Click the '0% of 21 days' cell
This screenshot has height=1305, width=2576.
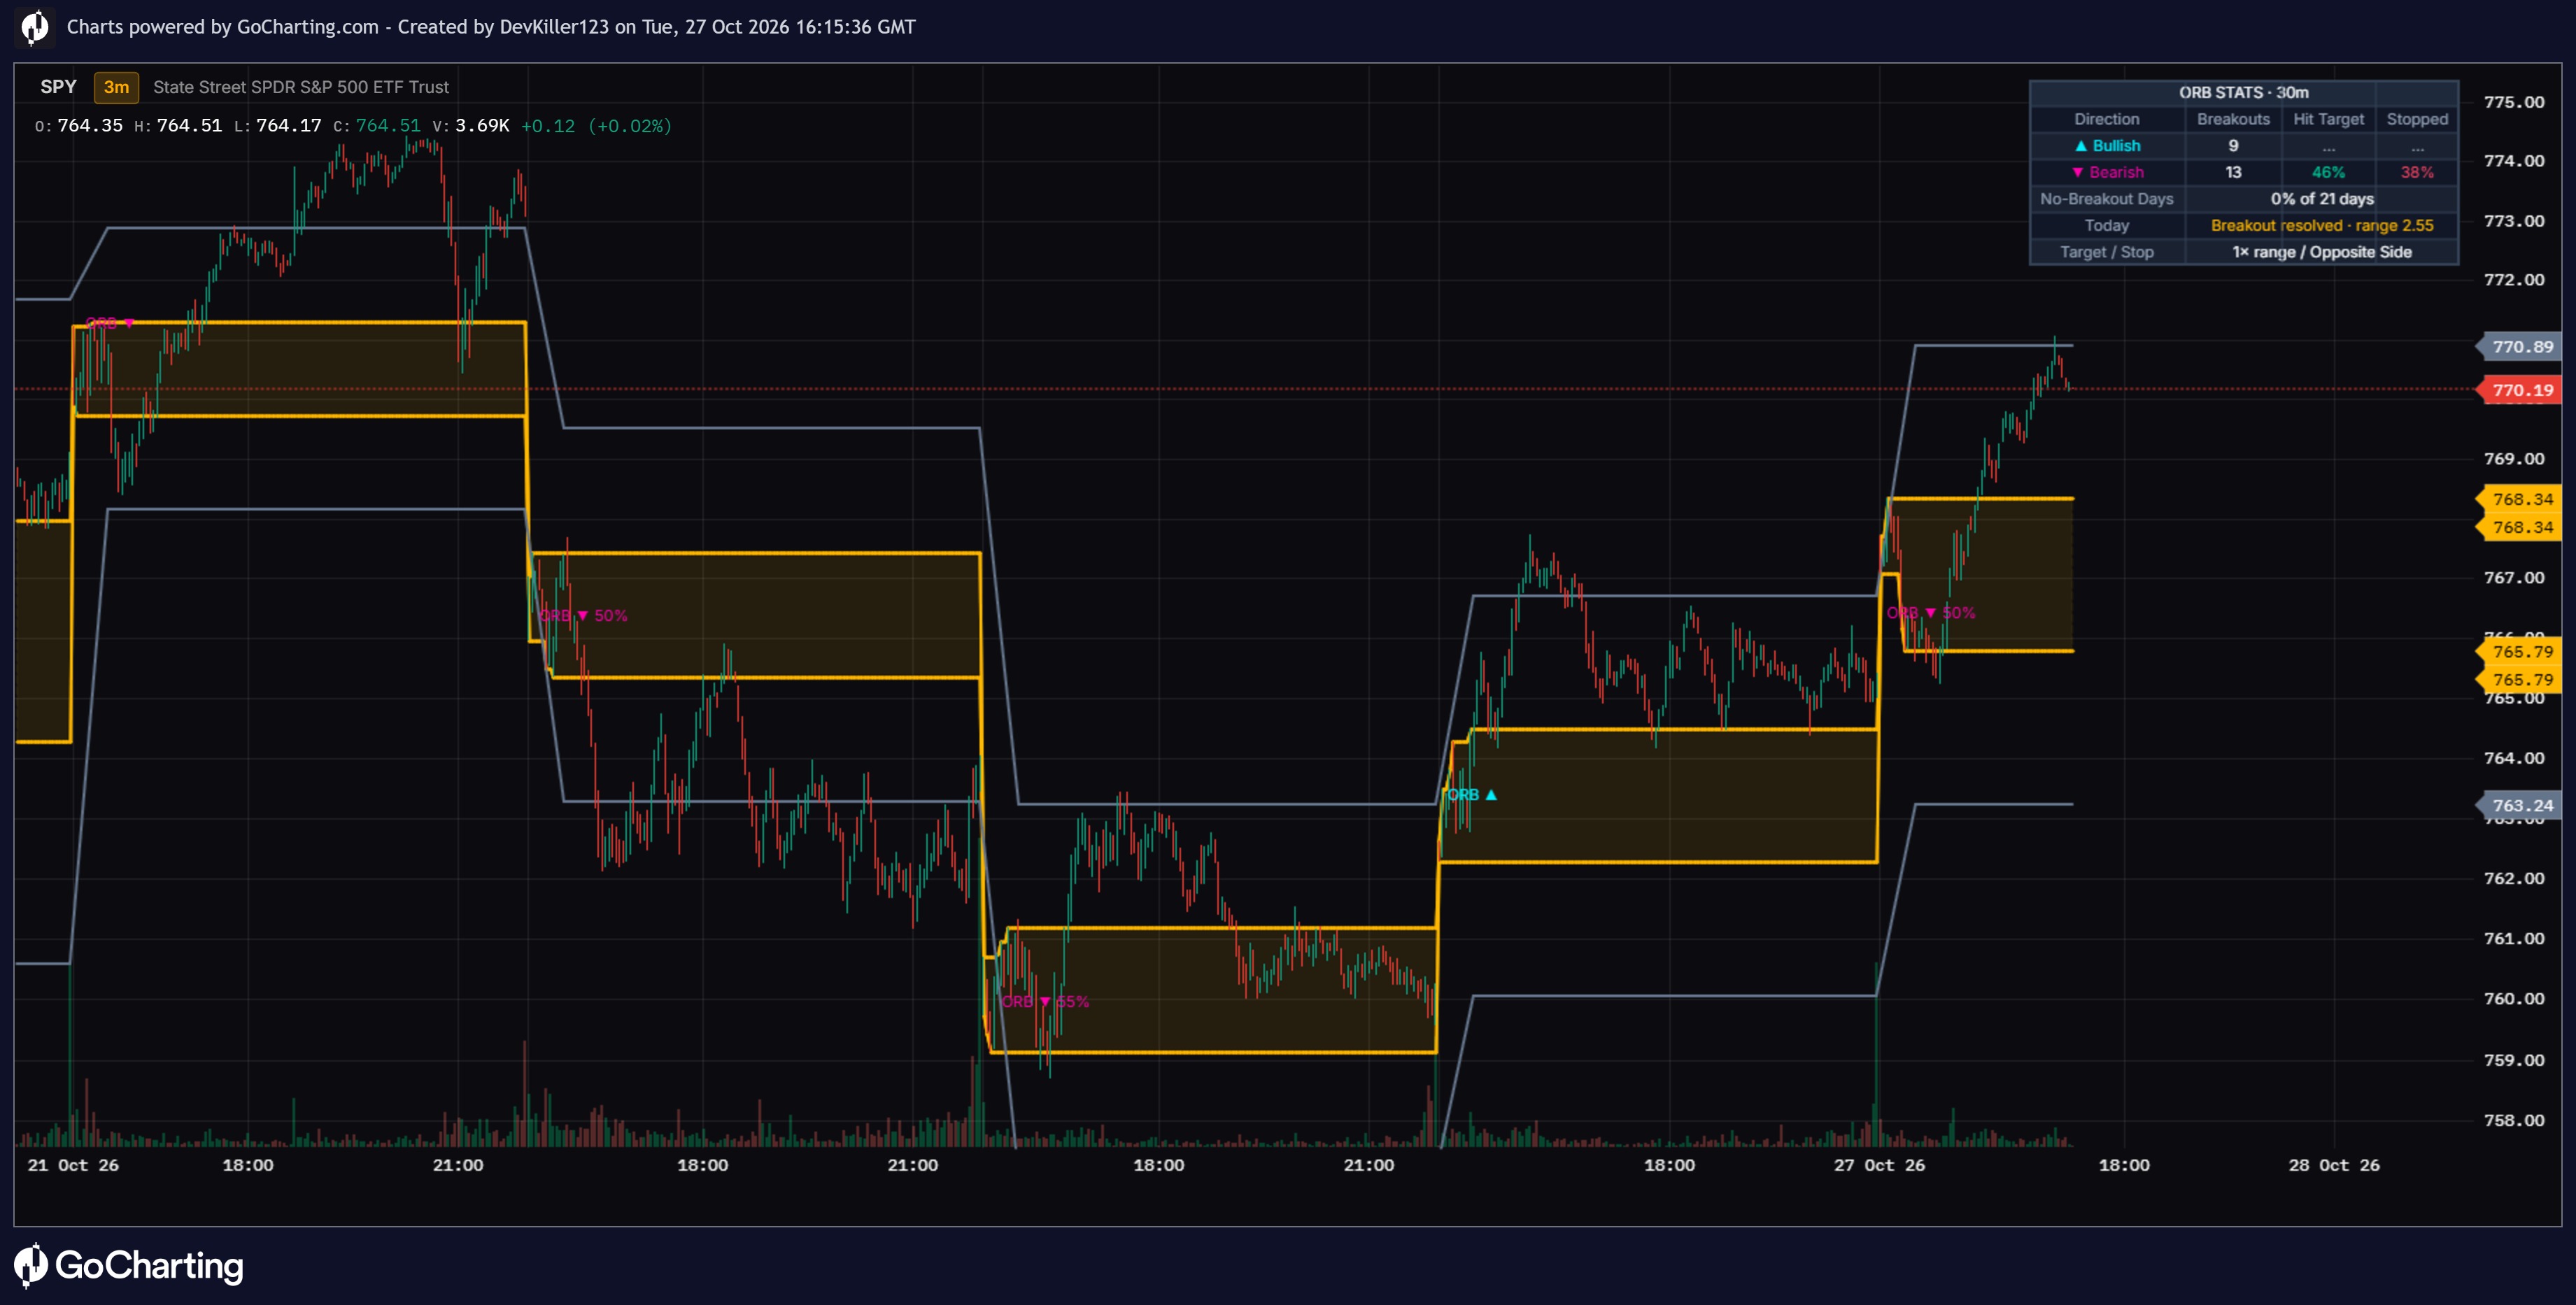point(2322,199)
